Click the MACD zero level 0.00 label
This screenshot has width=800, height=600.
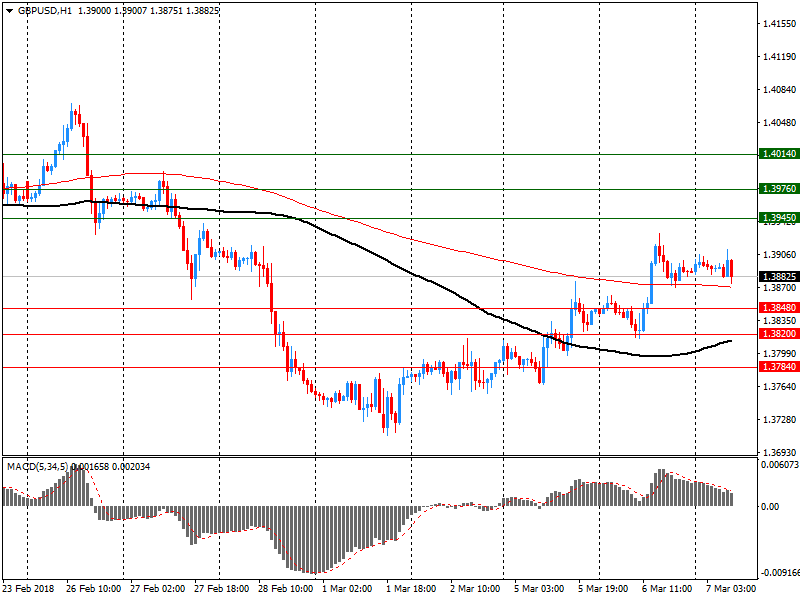[769, 506]
